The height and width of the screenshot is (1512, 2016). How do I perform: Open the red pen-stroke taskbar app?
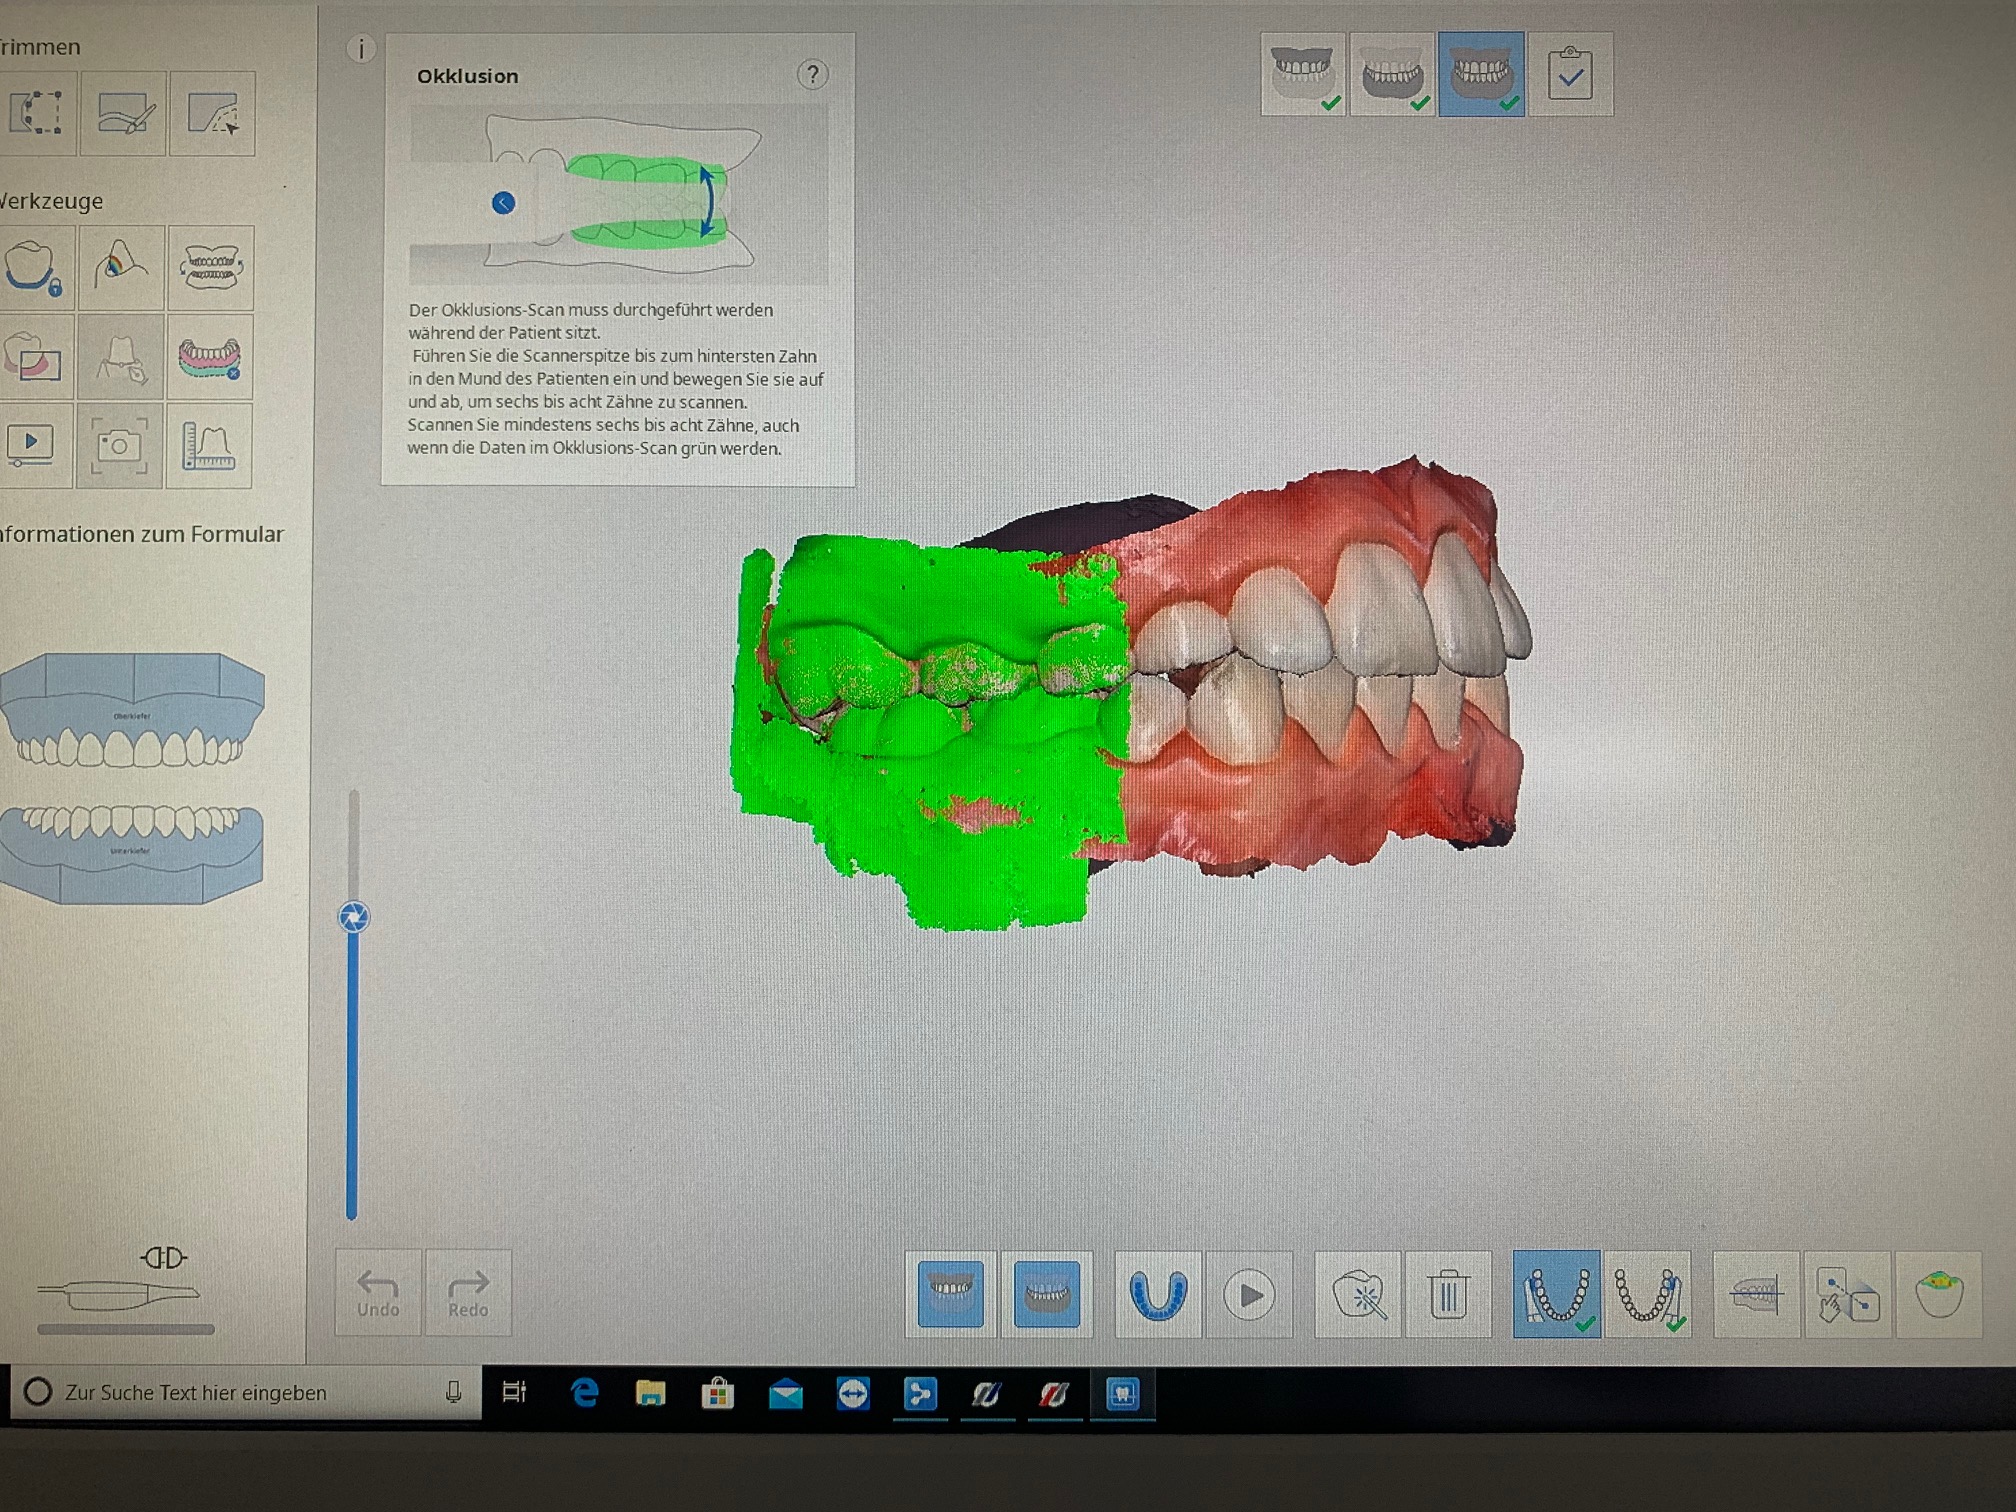click(x=1054, y=1393)
